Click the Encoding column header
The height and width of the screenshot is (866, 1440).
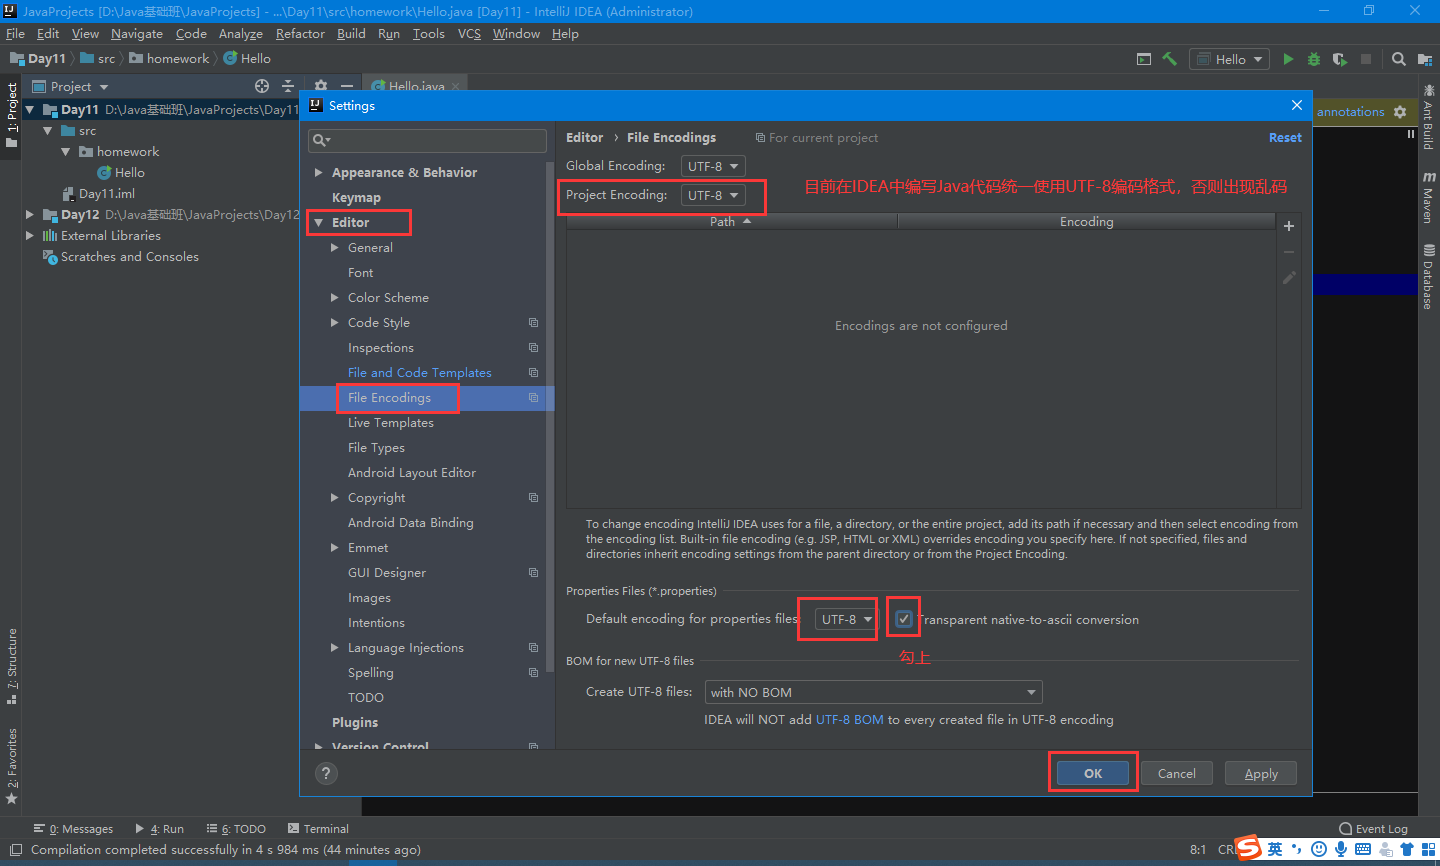tap(1086, 221)
